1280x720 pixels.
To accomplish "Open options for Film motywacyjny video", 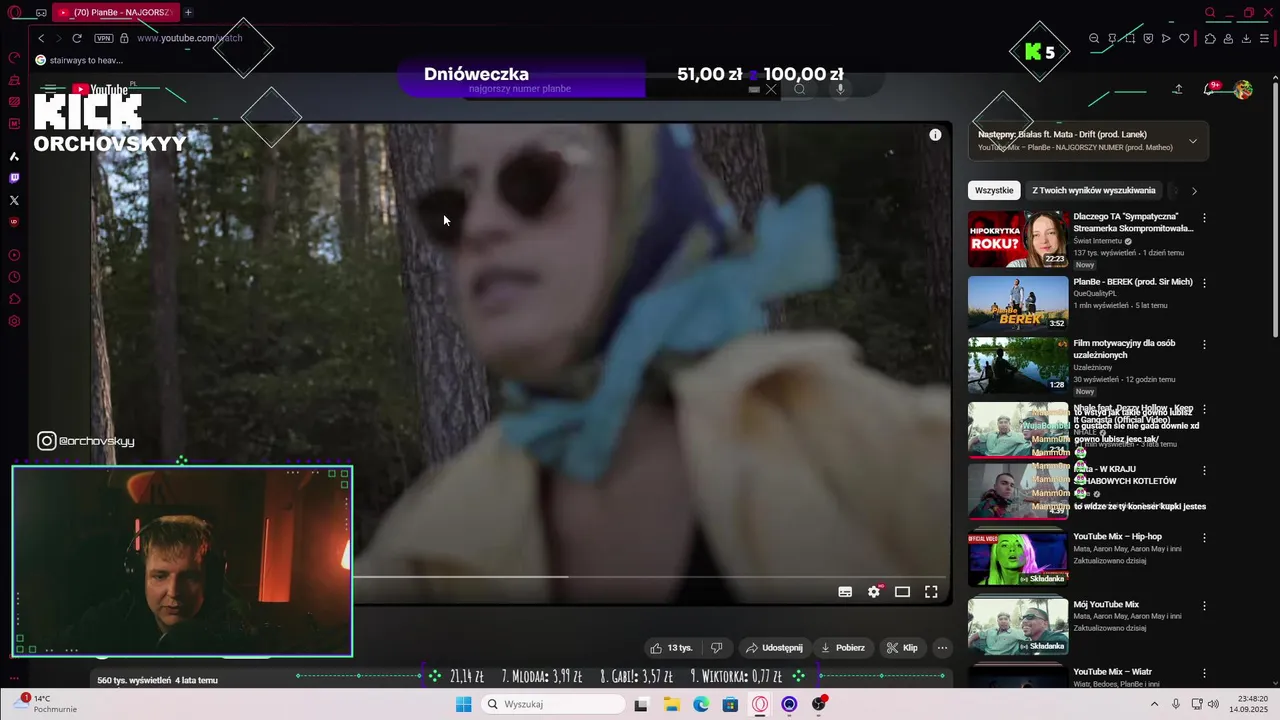I will (x=1204, y=345).
